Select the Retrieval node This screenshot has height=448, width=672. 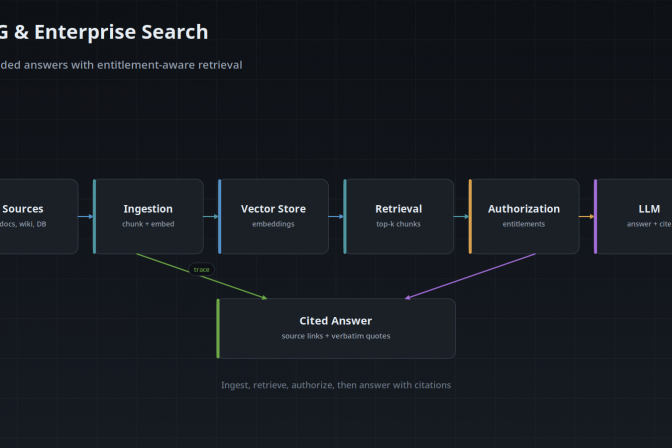399,216
